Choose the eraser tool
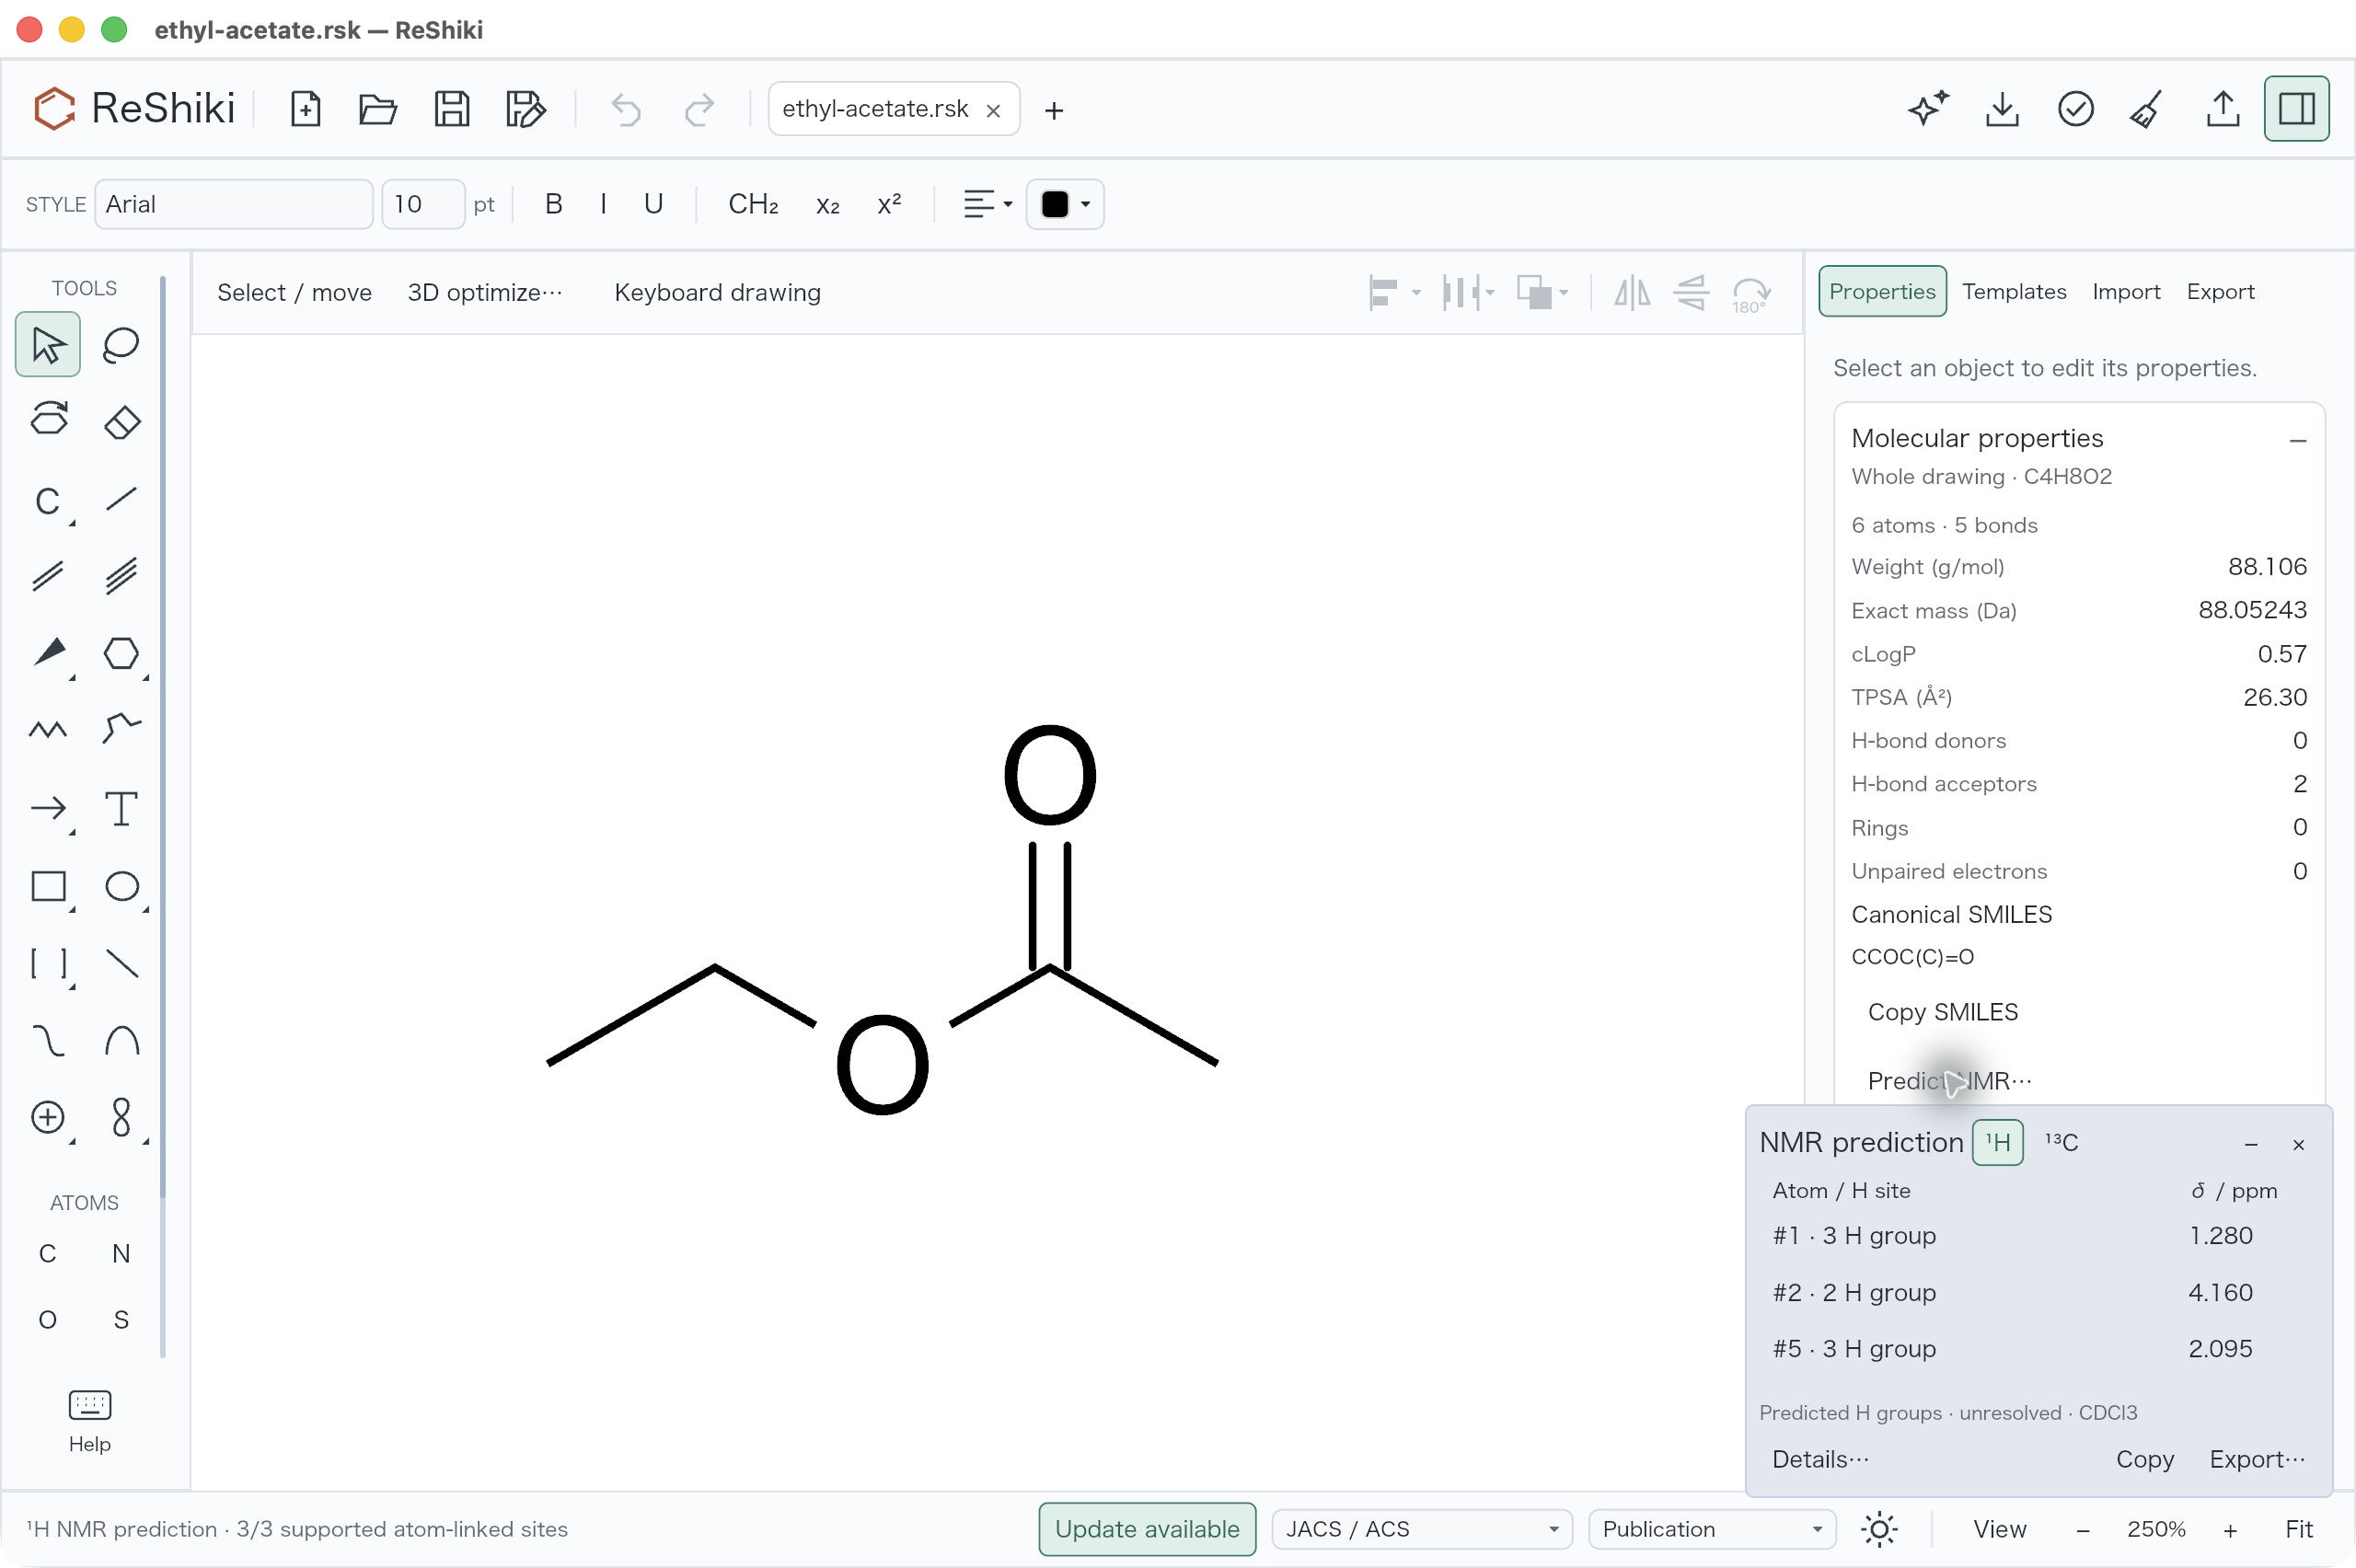 [121, 421]
